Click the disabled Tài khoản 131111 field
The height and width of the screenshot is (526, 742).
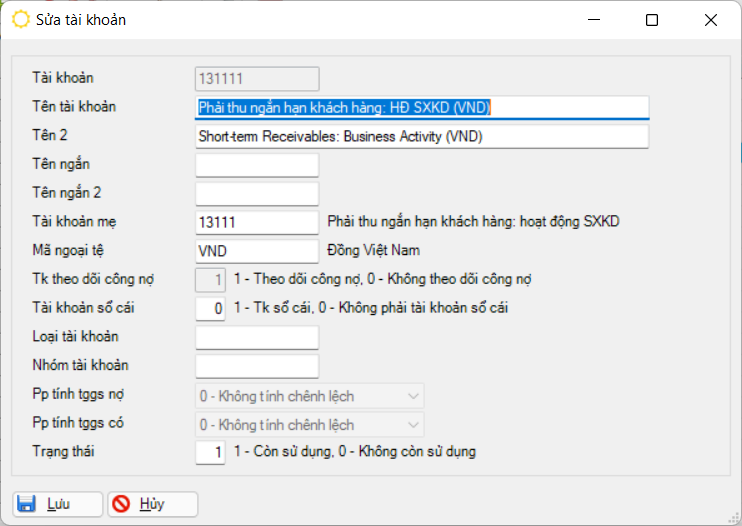[256, 78]
